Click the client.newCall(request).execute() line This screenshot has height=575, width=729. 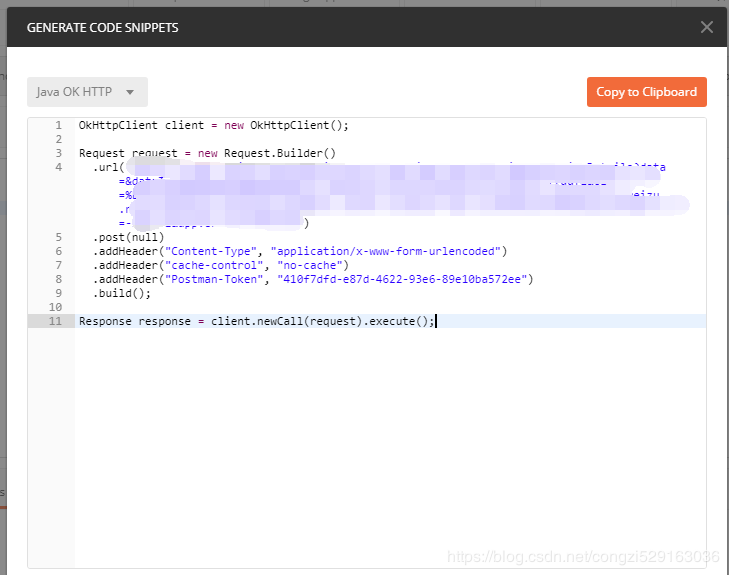coord(257,321)
